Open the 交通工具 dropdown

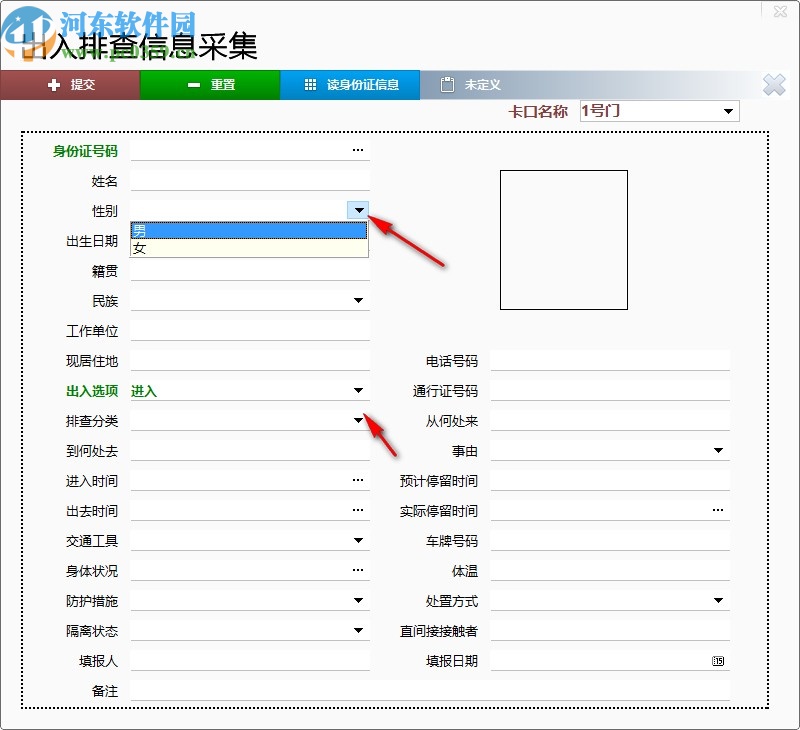pyautogui.click(x=357, y=540)
